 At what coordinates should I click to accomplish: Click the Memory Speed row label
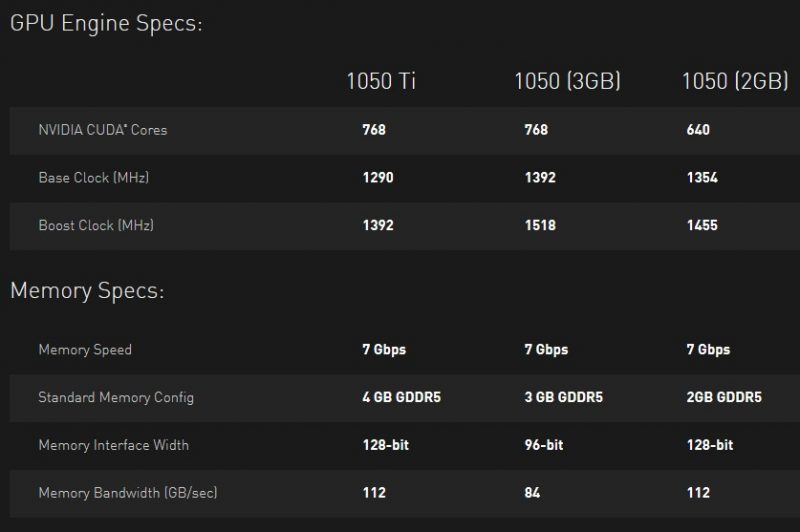pos(85,350)
